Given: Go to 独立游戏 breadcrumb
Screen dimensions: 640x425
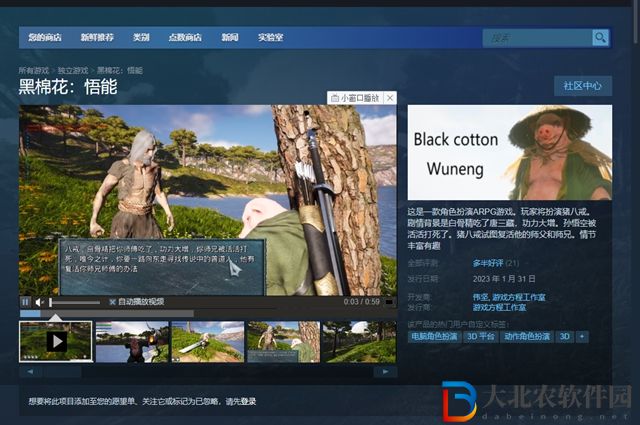Looking at the screenshot, I should tap(73, 71).
